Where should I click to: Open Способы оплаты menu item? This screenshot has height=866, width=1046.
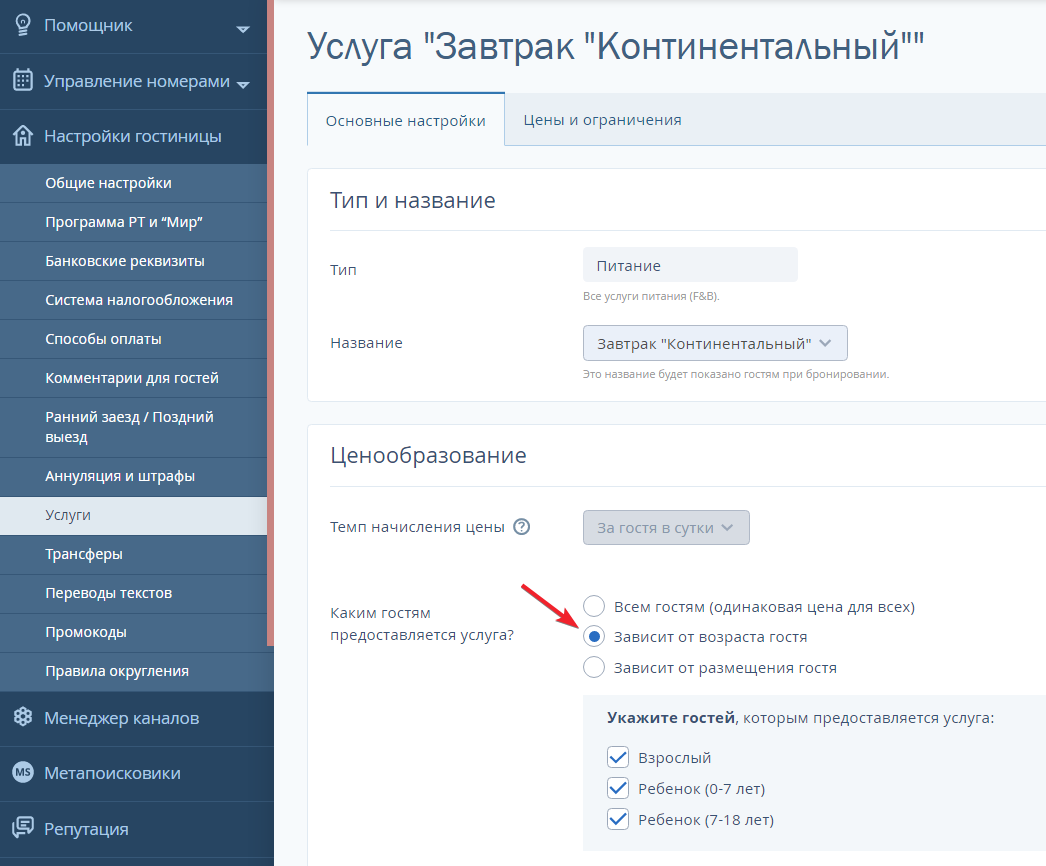tap(133, 339)
